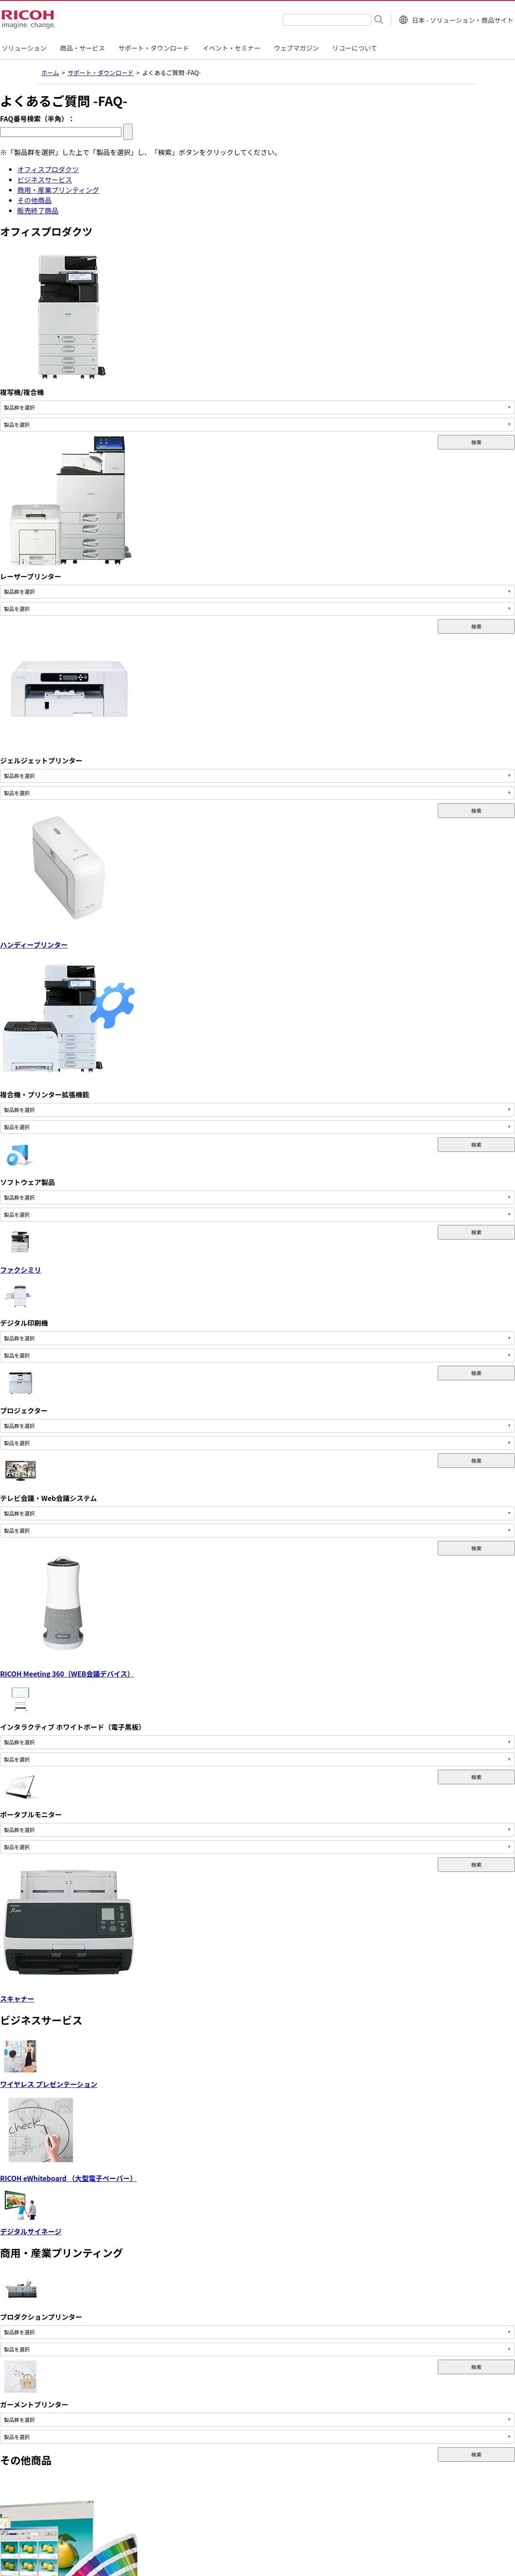Click the RICOH logo
Viewport: 515px width, 2576px height.
point(28,19)
